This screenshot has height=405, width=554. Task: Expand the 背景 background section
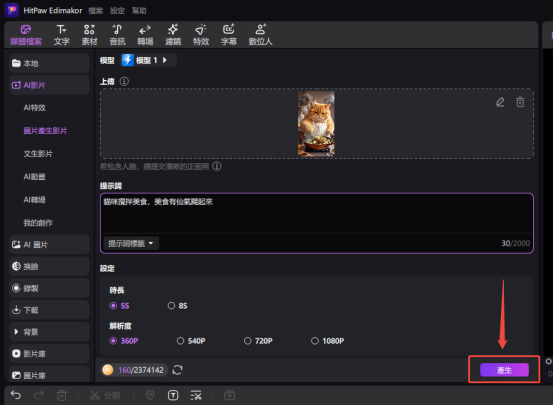coord(49,332)
